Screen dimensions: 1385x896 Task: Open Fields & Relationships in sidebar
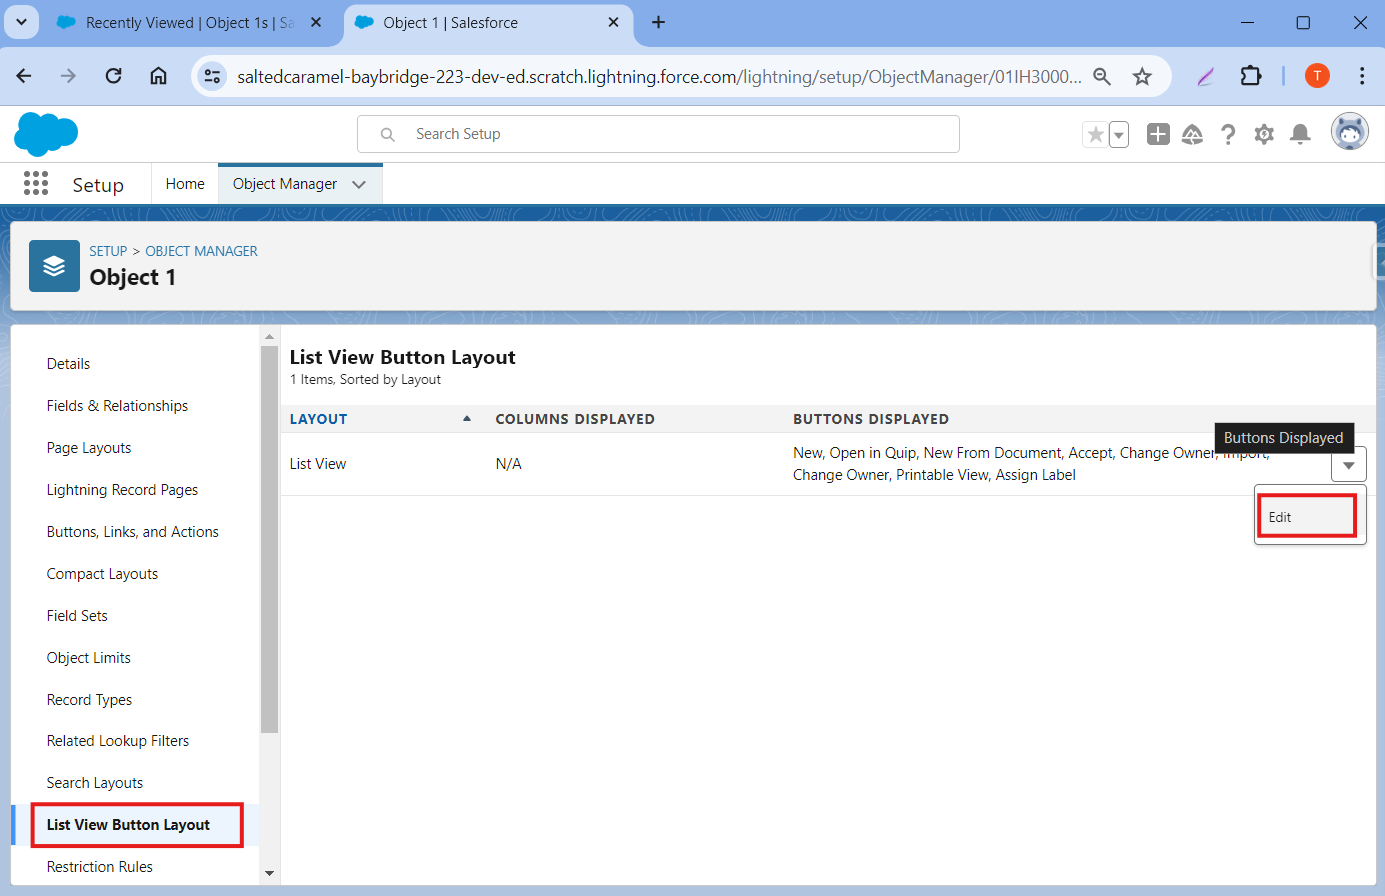tap(117, 406)
